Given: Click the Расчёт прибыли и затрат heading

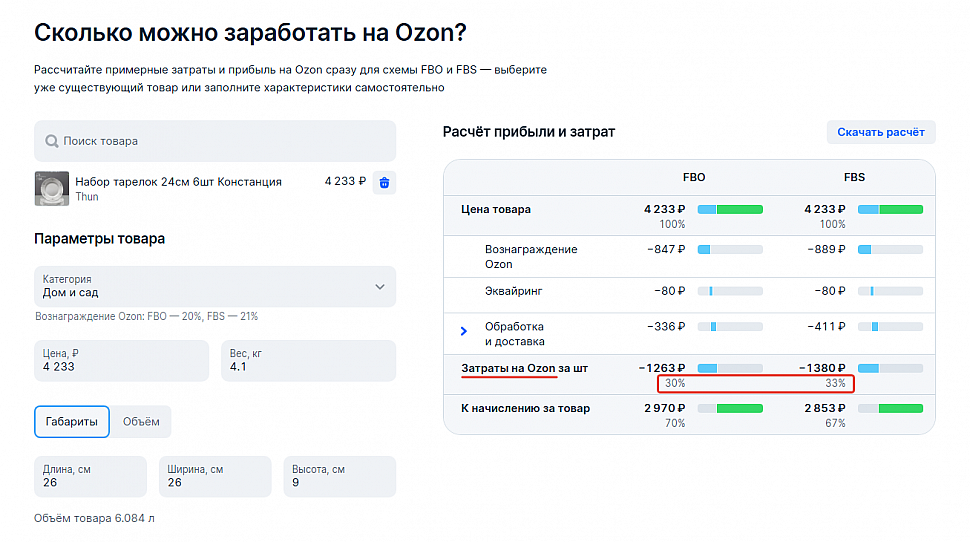Looking at the screenshot, I should [529, 132].
